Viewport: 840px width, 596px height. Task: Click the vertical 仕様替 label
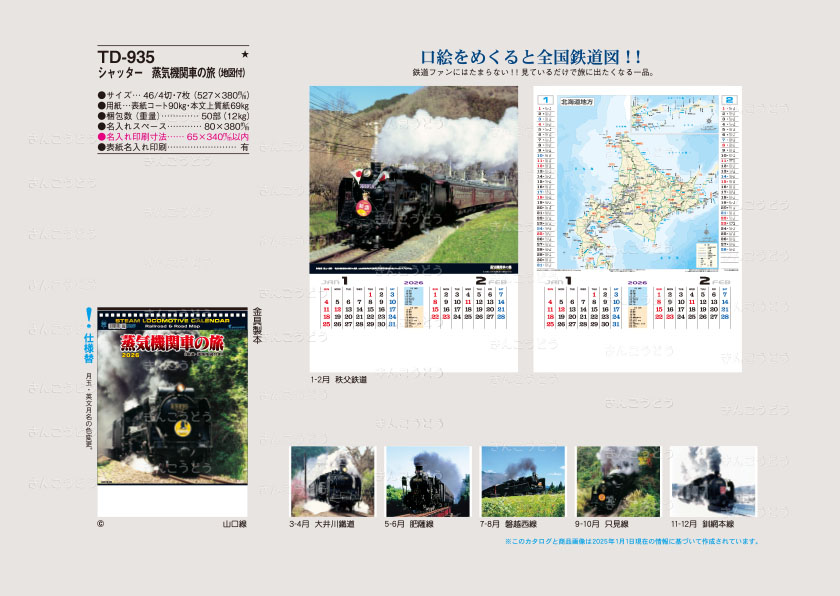click(x=88, y=348)
